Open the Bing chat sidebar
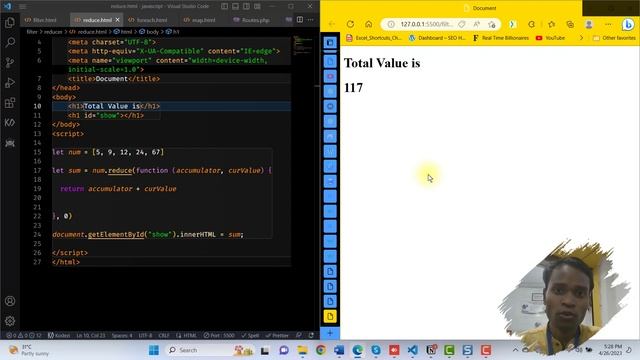 (x=628, y=24)
